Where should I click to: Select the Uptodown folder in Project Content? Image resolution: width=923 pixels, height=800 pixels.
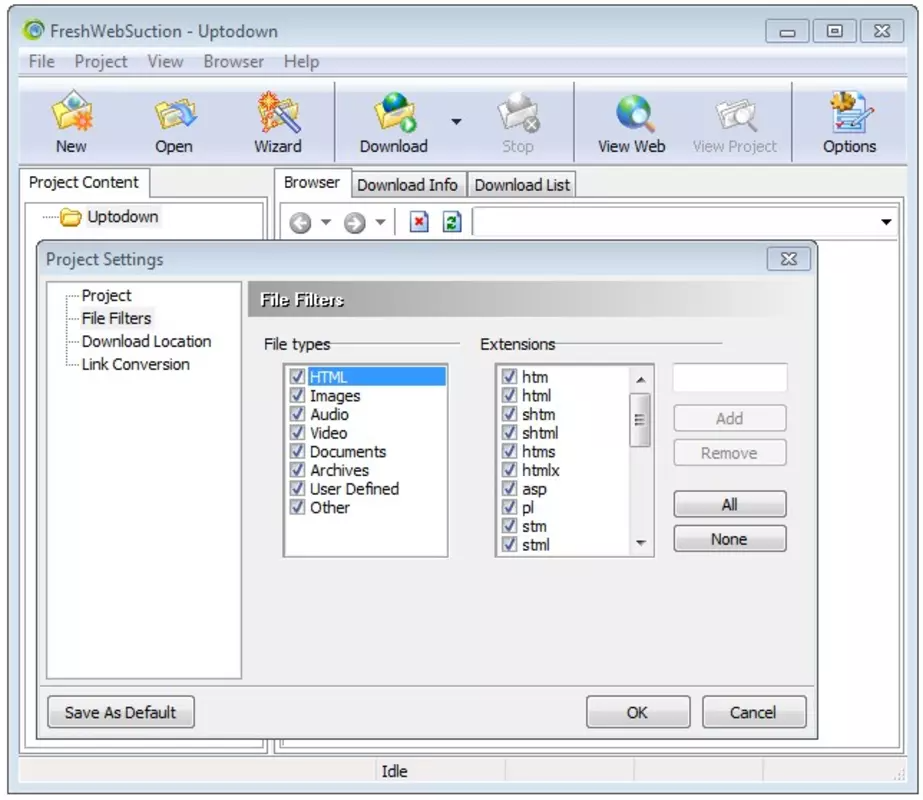tap(110, 217)
